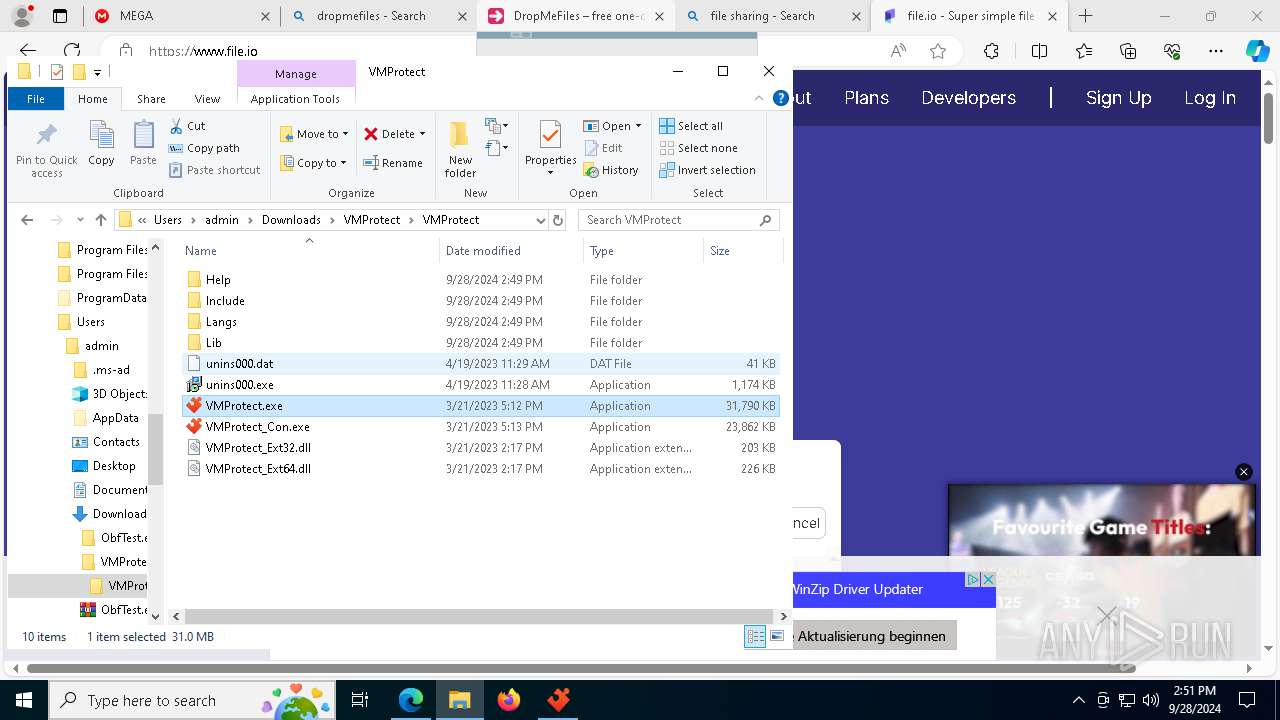Open Edge browser extensions icon
The image size is (1280, 720).
point(991,51)
